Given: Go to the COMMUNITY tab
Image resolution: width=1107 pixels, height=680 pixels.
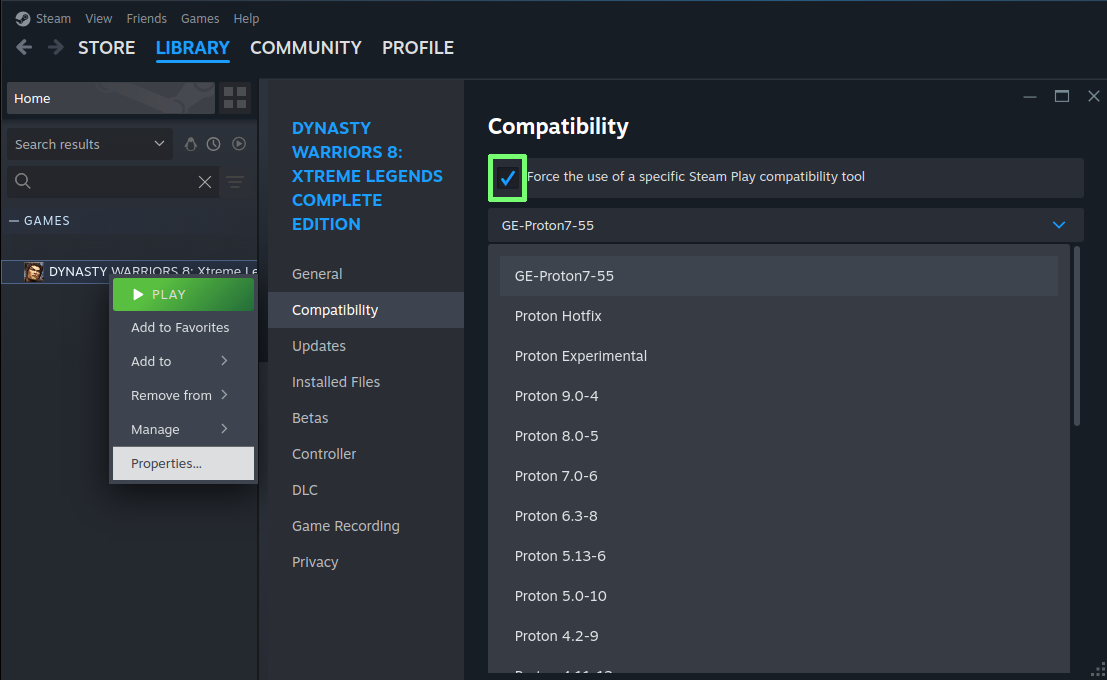Looking at the screenshot, I should pos(306,48).
